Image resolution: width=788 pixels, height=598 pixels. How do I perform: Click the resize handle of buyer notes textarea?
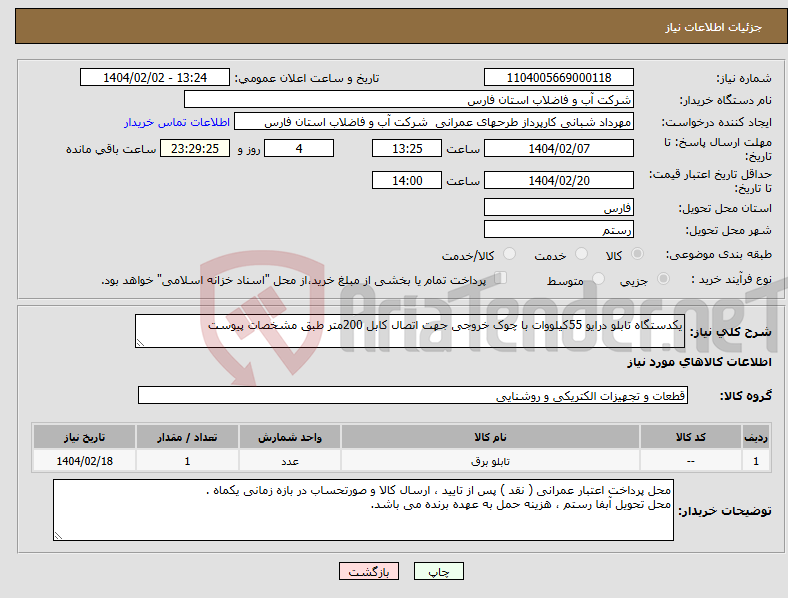pyautogui.click(x=58, y=536)
